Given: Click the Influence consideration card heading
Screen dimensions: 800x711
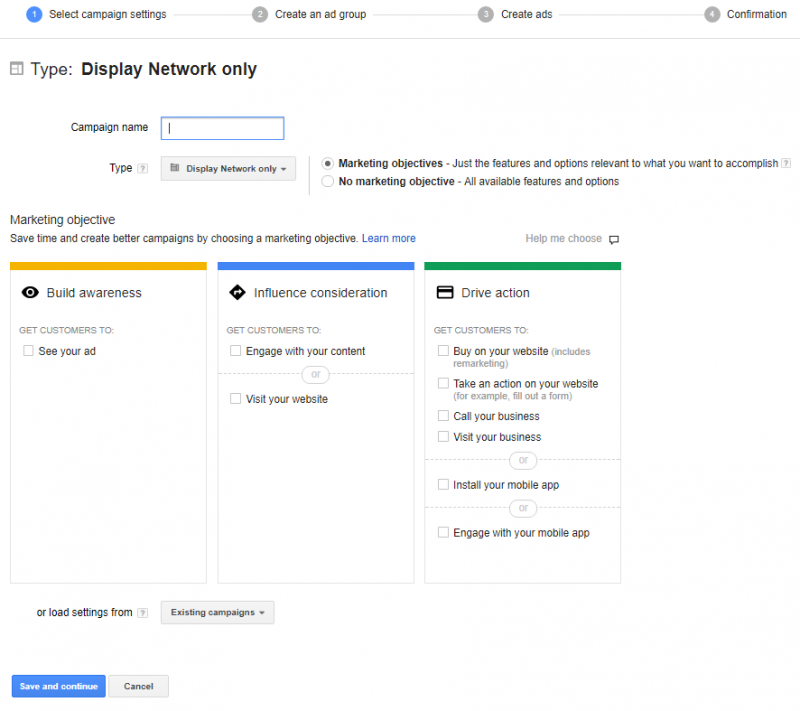Looking at the screenshot, I should pos(321,293).
